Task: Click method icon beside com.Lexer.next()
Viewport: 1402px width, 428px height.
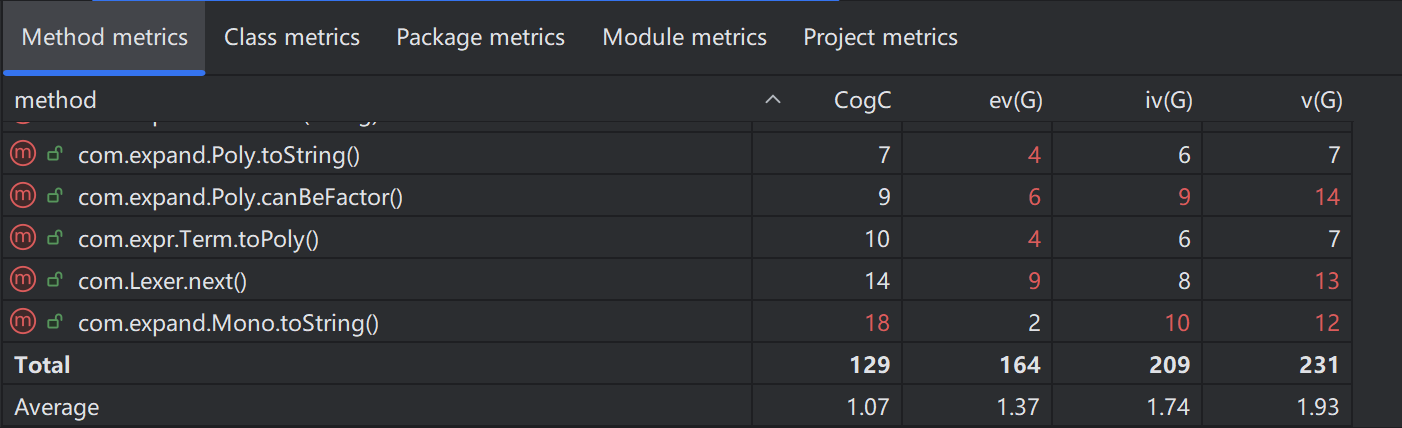Action: (x=22, y=281)
